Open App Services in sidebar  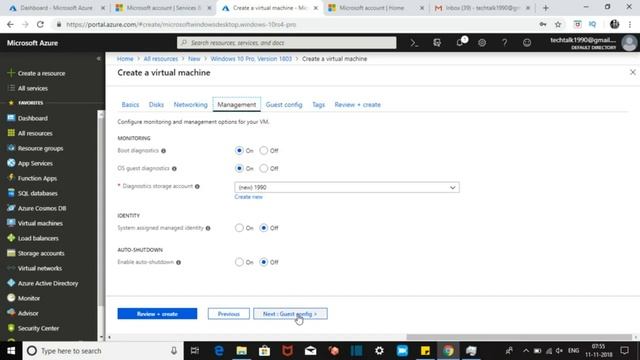pos(35,163)
